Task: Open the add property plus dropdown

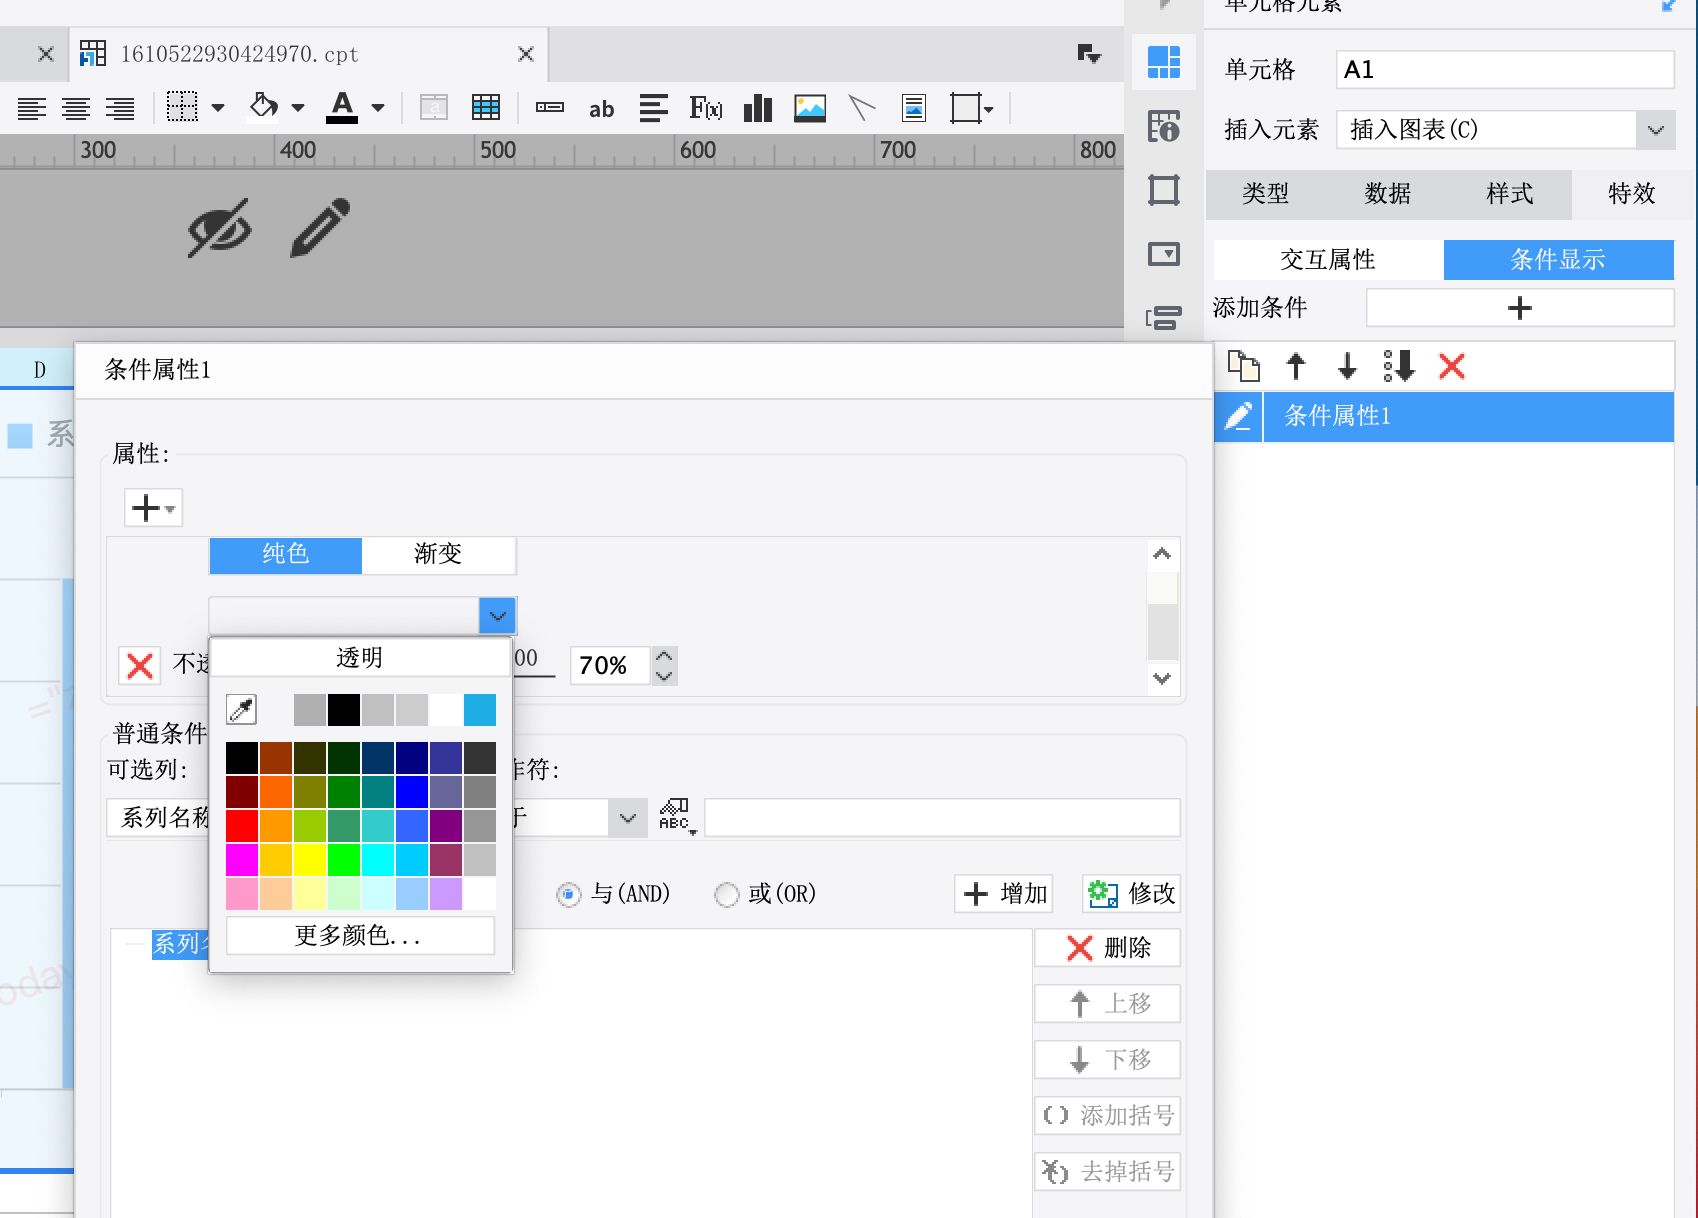Action: tap(153, 508)
